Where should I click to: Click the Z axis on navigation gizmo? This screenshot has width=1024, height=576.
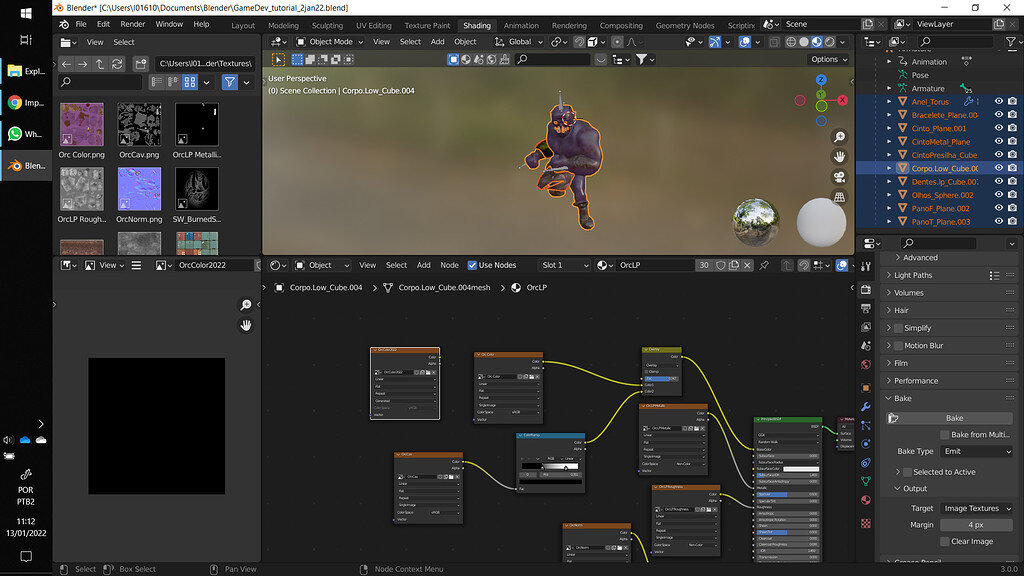pos(821,80)
